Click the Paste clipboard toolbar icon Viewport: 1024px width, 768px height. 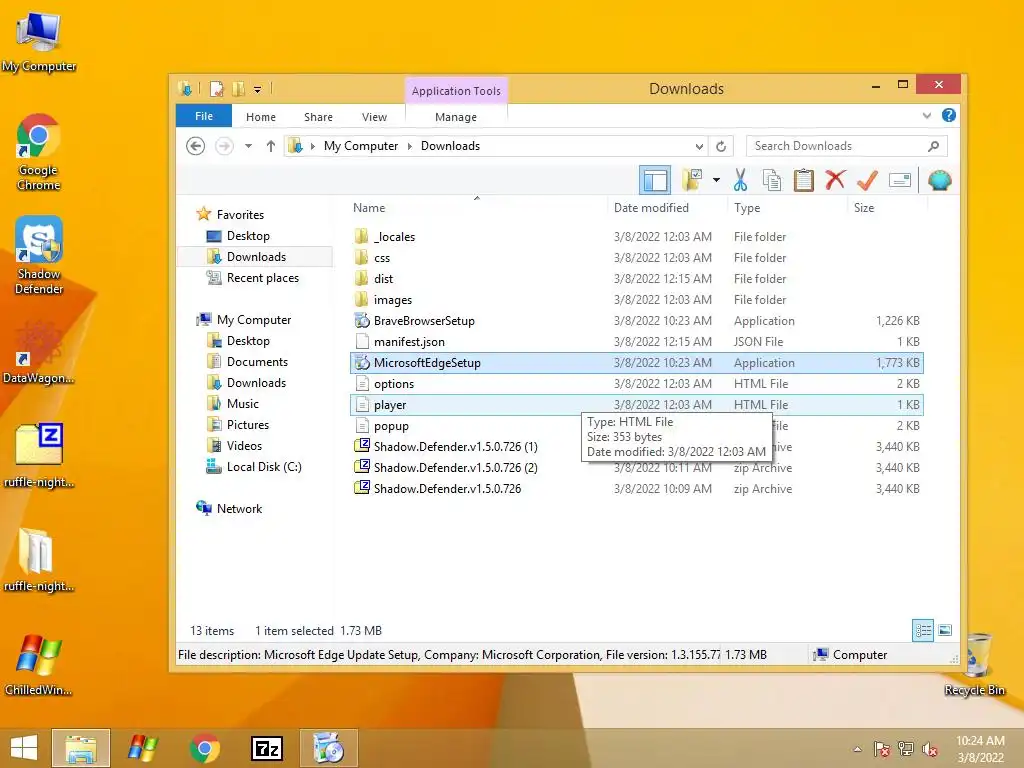(803, 180)
